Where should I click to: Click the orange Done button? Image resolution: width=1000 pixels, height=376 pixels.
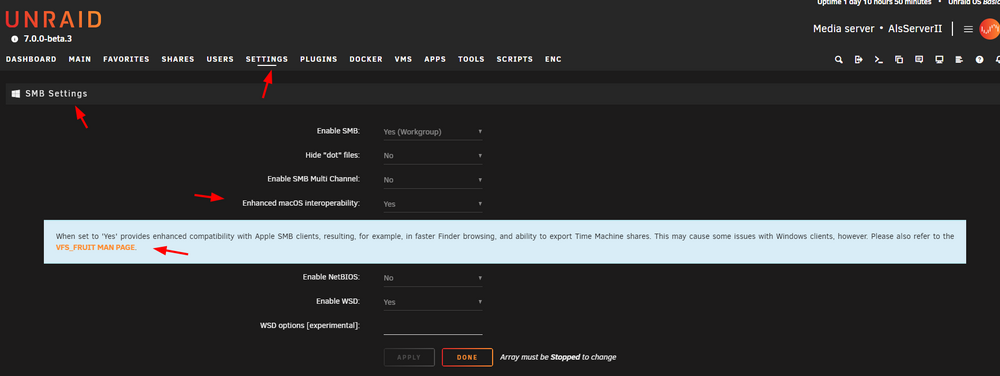tap(467, 358)
